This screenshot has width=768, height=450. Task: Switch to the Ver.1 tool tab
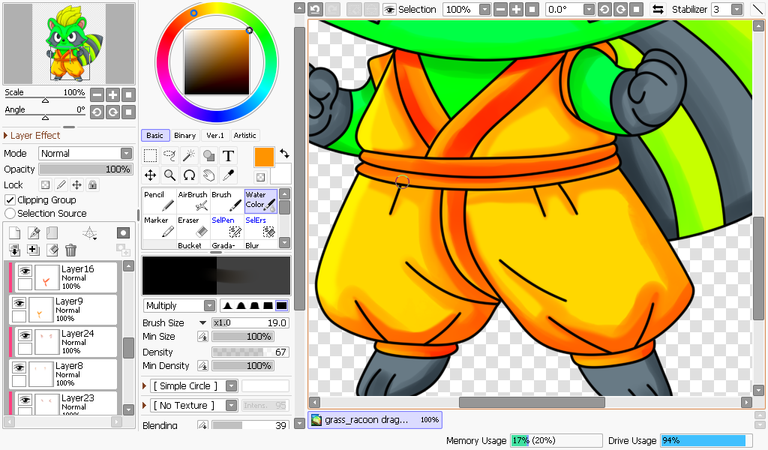pyautogui.click(x=215, y=135)
